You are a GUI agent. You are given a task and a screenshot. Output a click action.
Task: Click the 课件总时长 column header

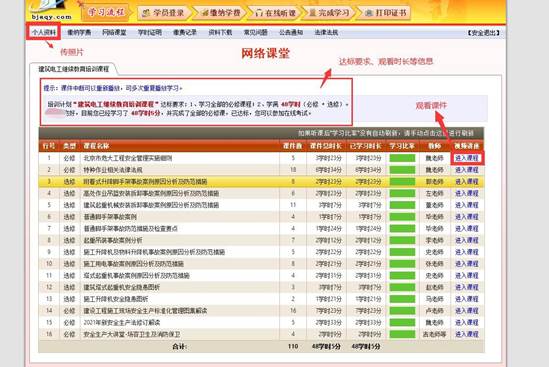[x=326, y=146]
